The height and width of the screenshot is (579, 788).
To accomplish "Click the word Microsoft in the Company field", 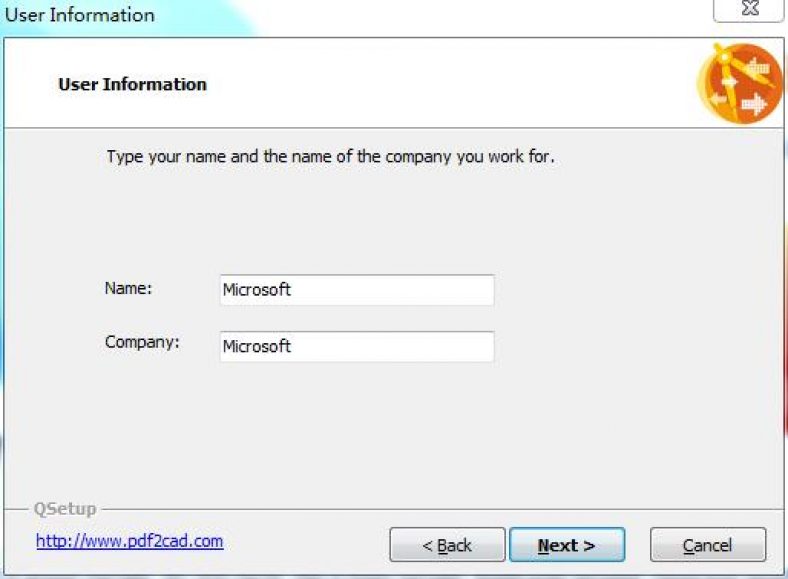I will [257, 346].
